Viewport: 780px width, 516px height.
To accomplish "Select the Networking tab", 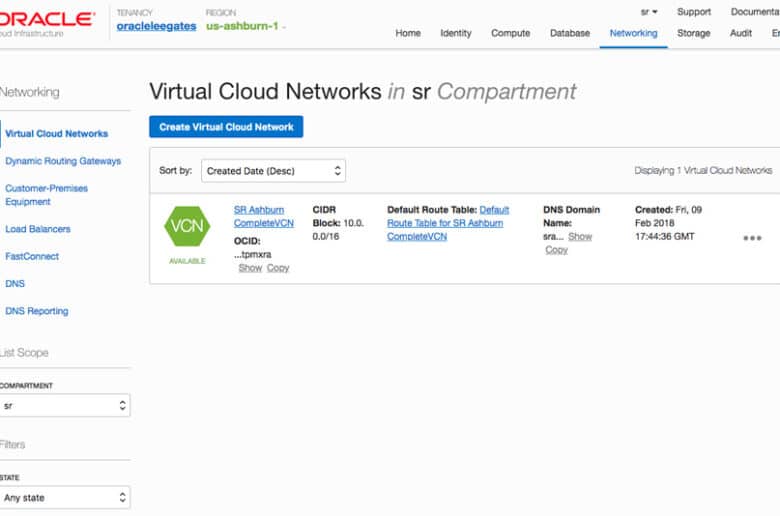I will (x=633, y=33).
